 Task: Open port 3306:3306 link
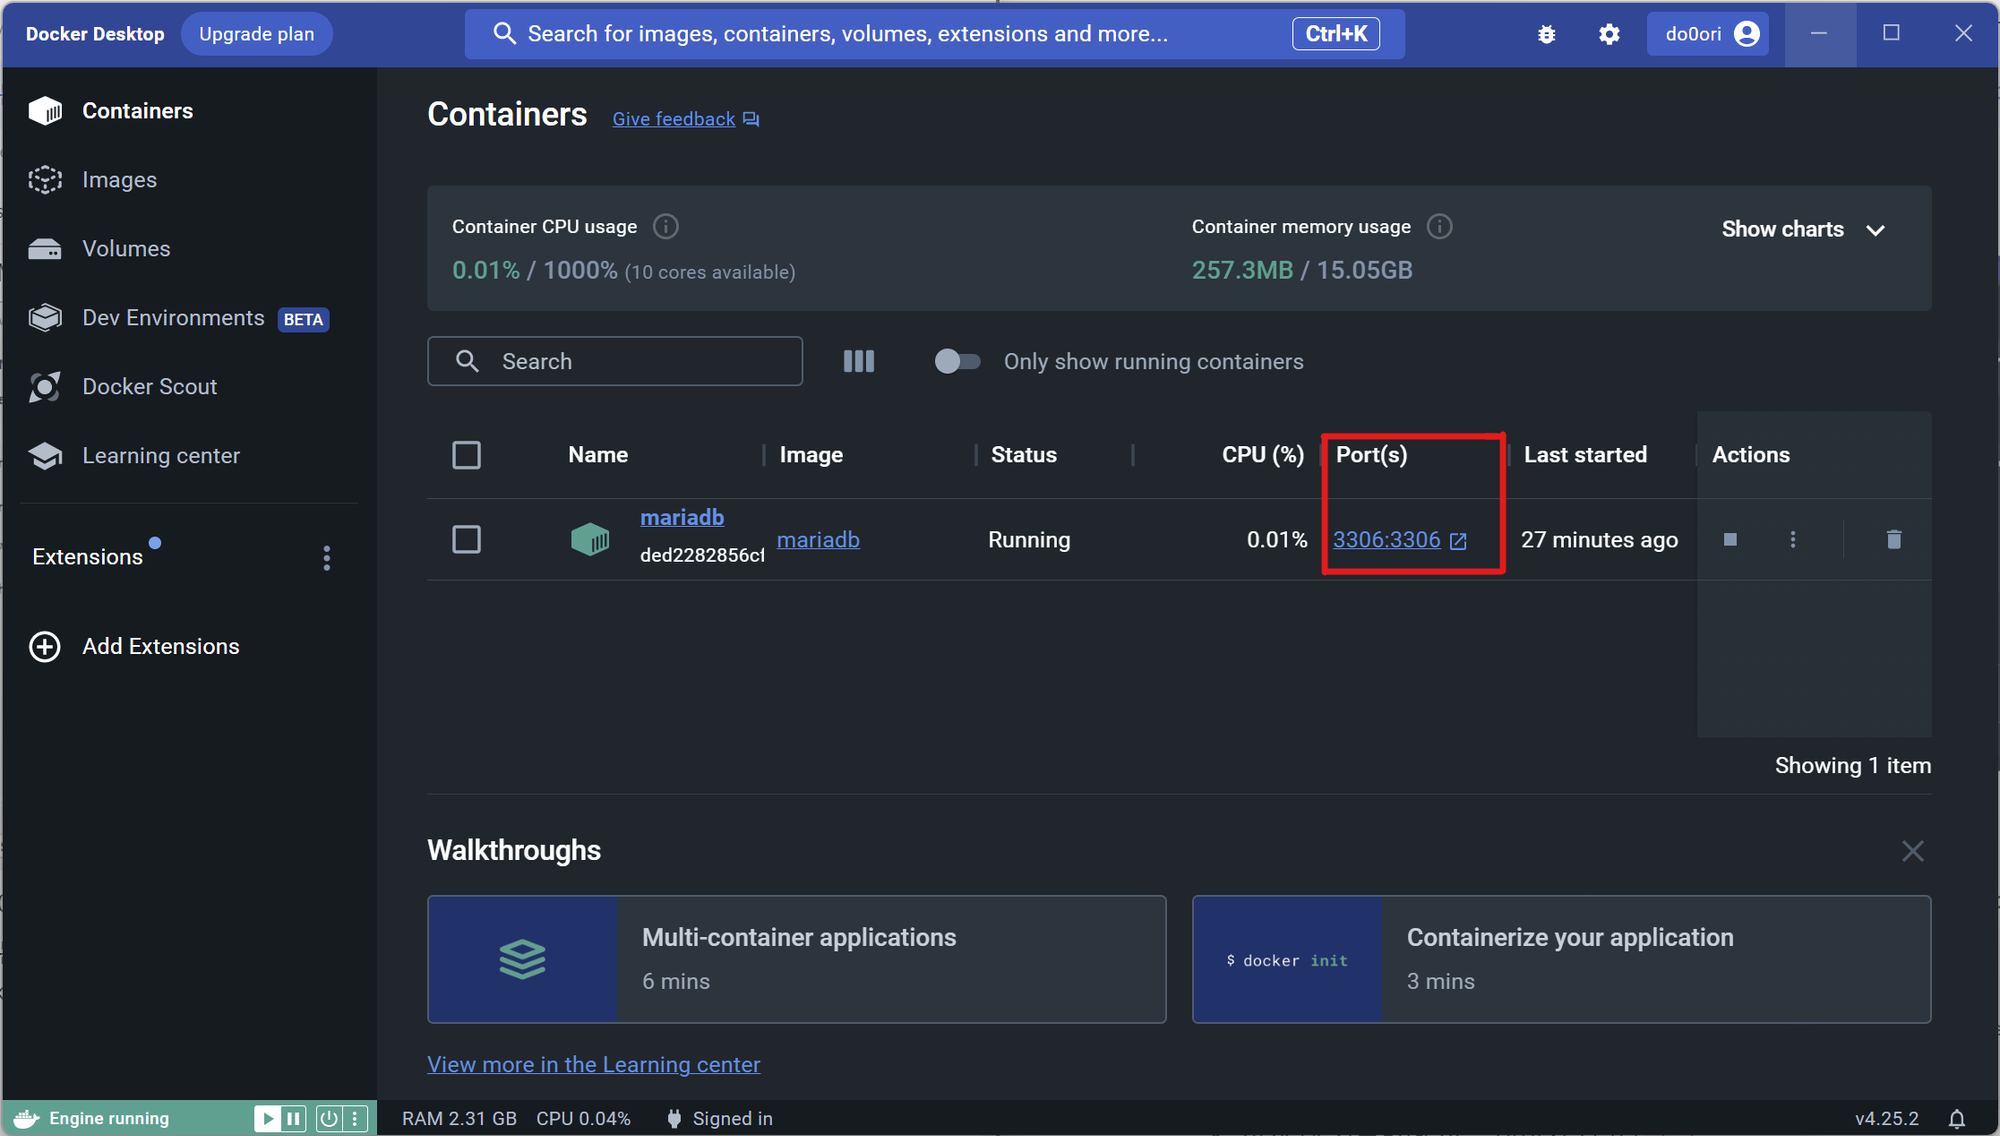(1387, 539)
